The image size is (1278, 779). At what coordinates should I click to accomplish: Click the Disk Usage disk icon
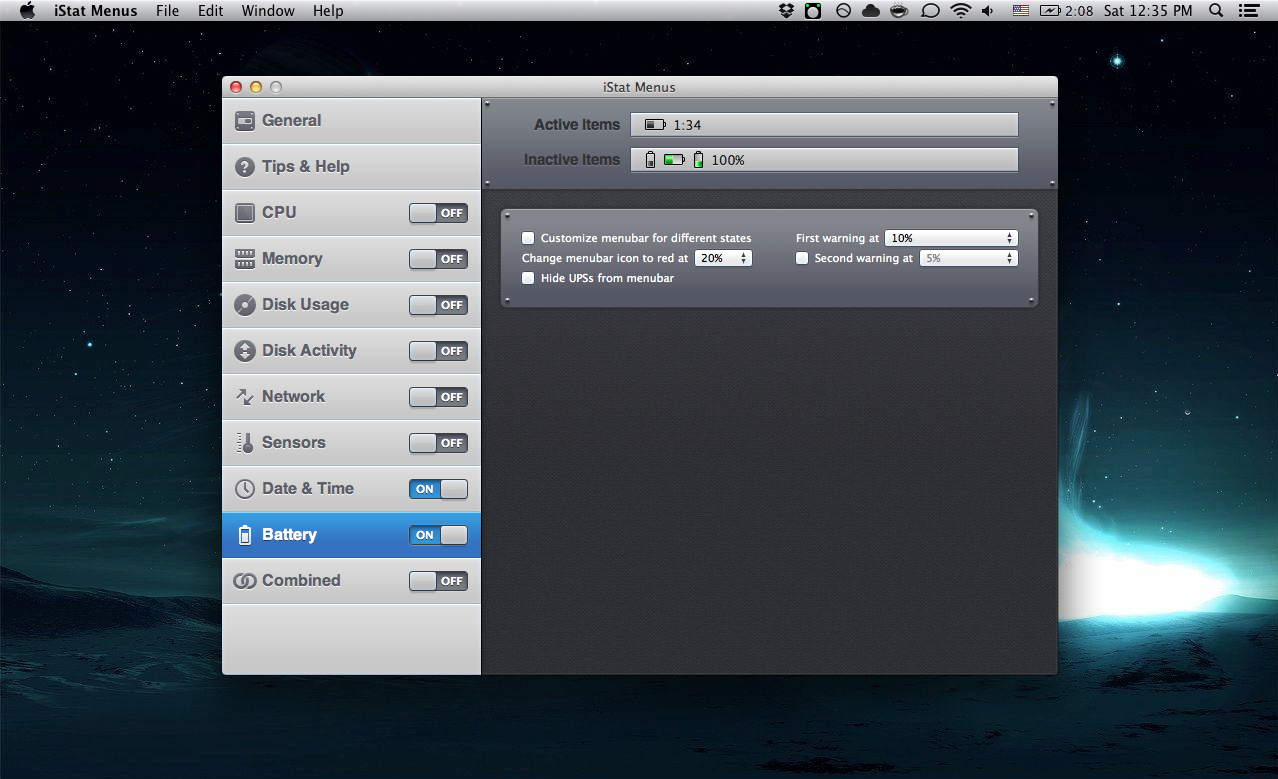pyautogui.click(x=245, y=305)
